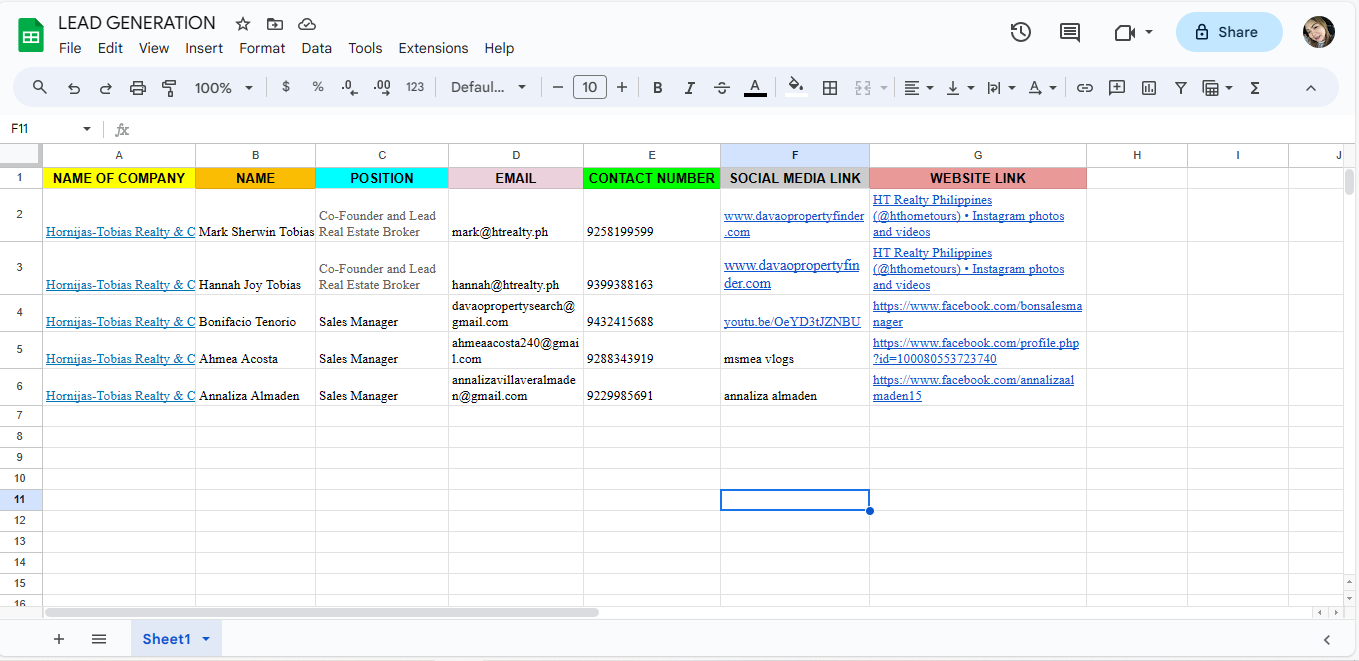This screenshot has height=661, width=1359.
Task: Select the WEBSITE LINK header cell
Action: coord(978,178)
